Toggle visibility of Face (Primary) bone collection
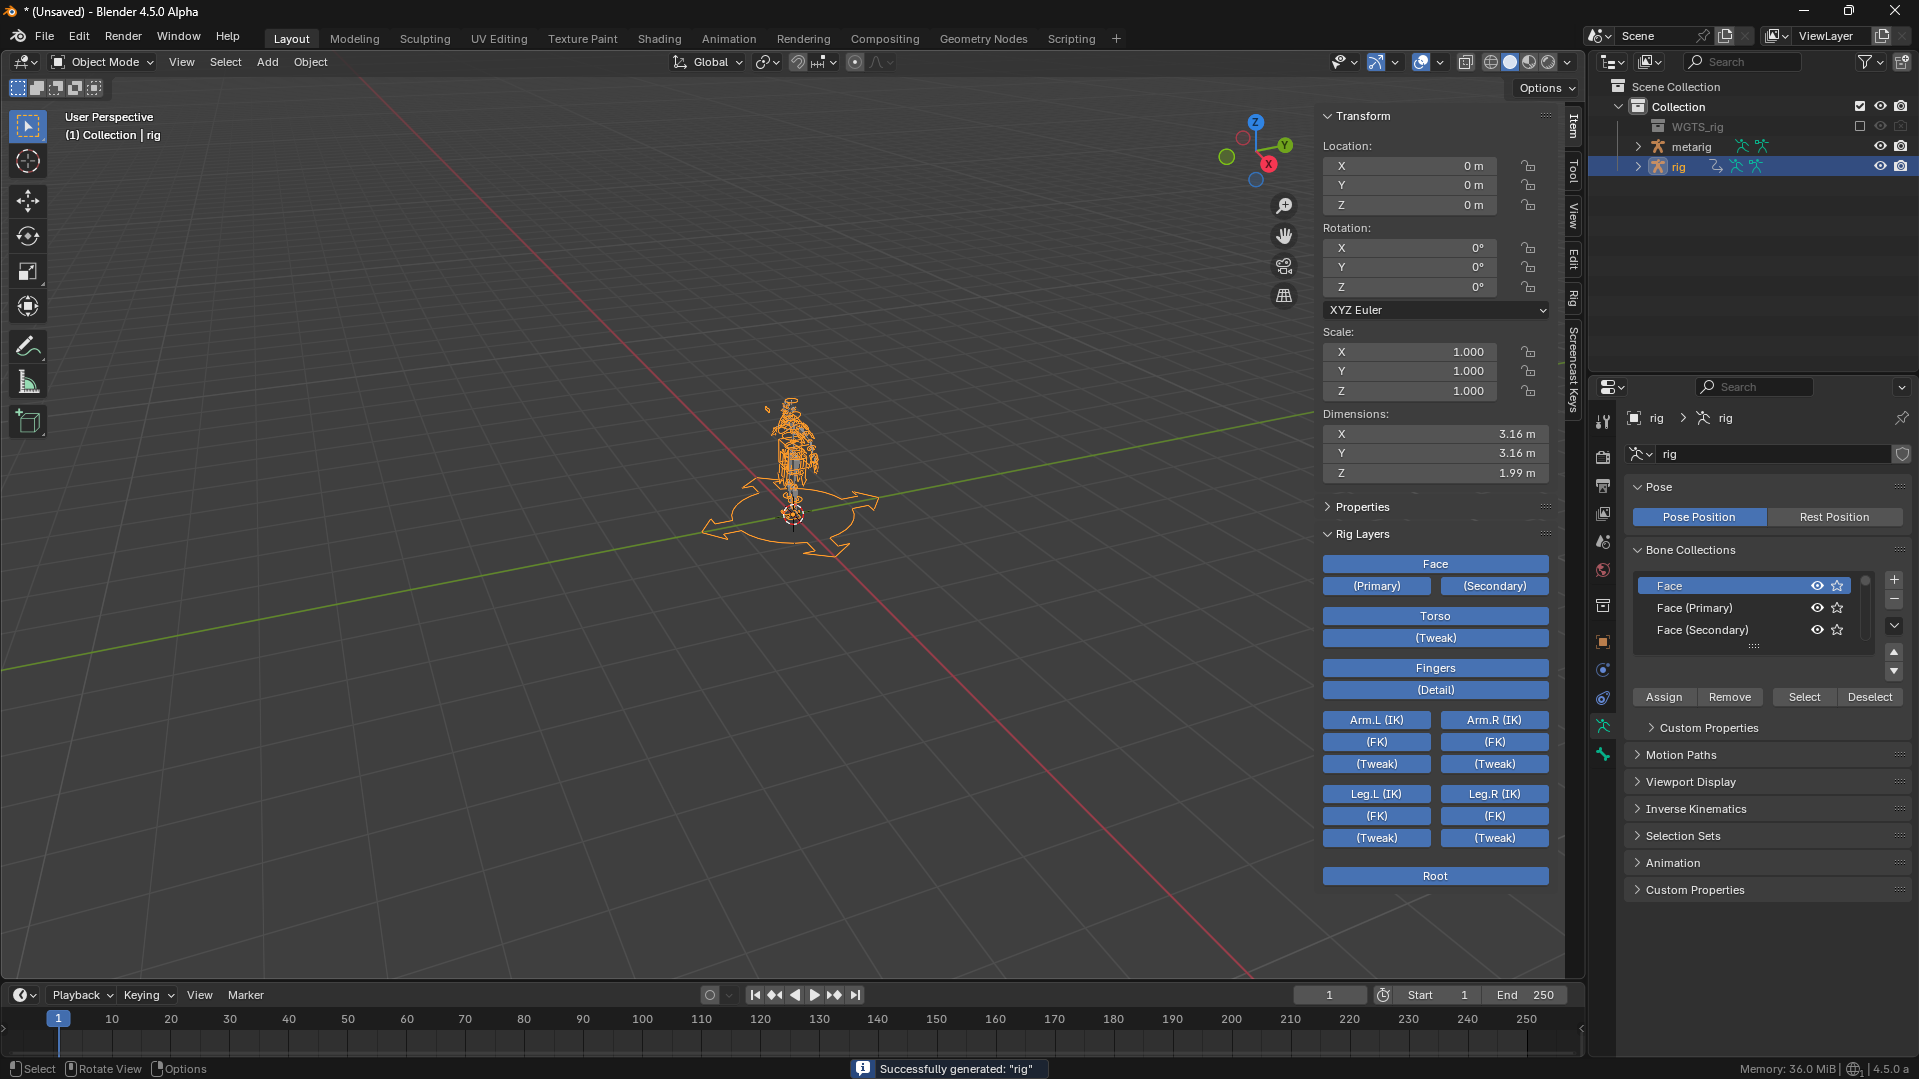Image resolution: width=1919 pixels, height=1079 pixels. click(1817, 608)
